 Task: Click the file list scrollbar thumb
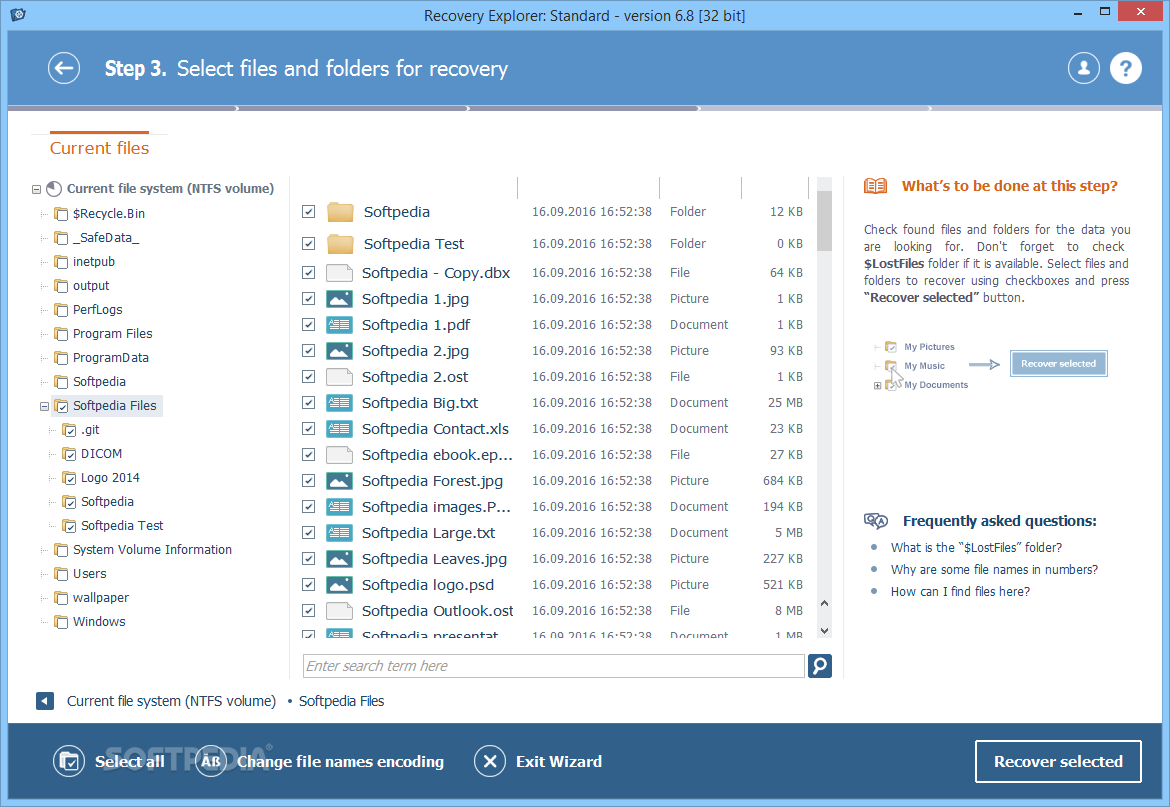pyautogui.click(x=824, y=221)
